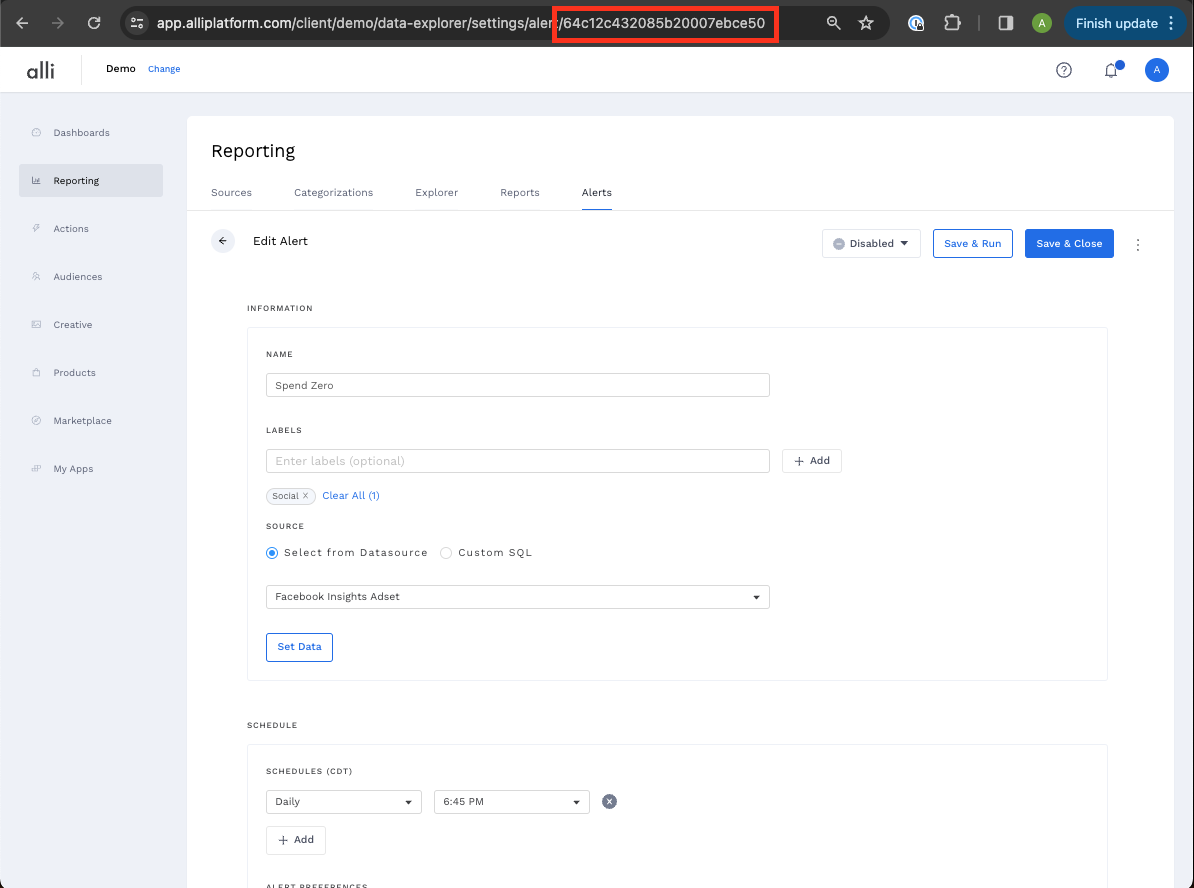Go back using browser back arrow

click(x=22, y=24)
